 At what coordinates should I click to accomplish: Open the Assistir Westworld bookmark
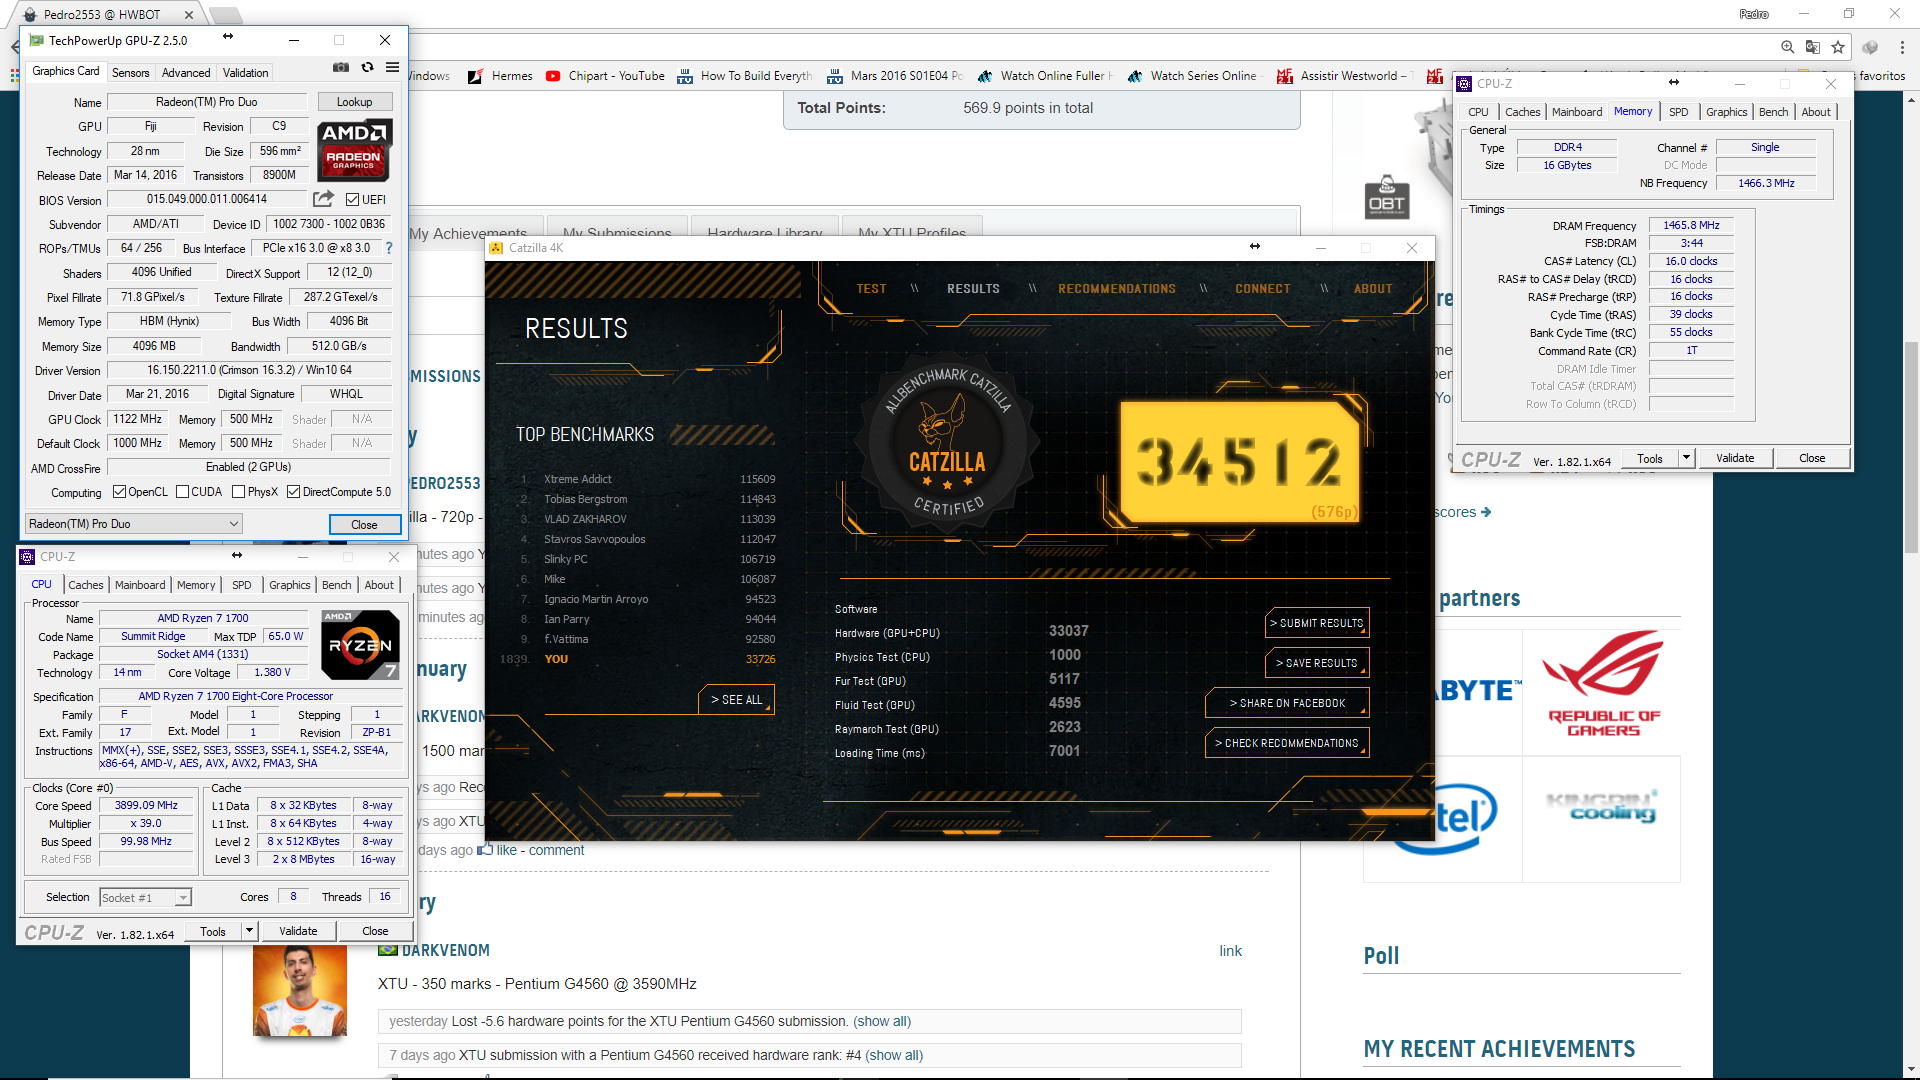pyautogui.click(x=1343, y=76)
